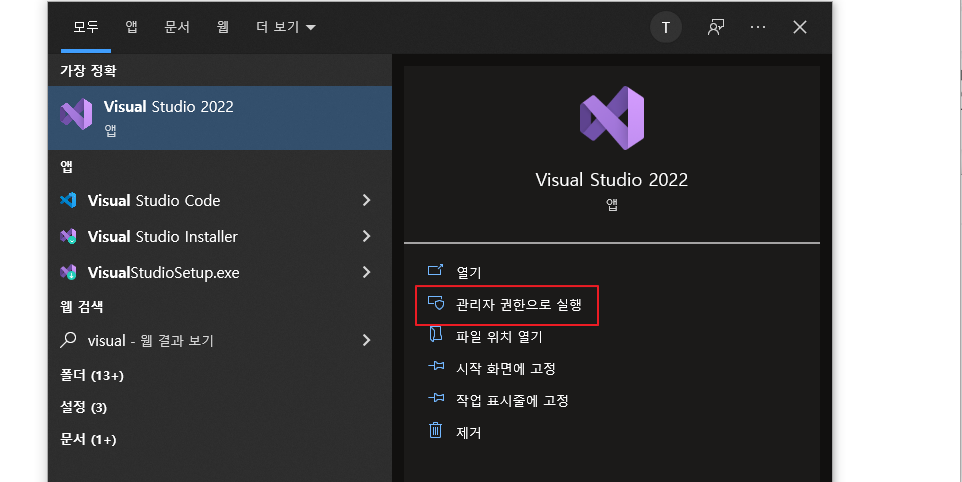The height and width of the screenshot is (482, 962).
Task: Choose 파일 위치 열기
Action: tap(499, 337)
